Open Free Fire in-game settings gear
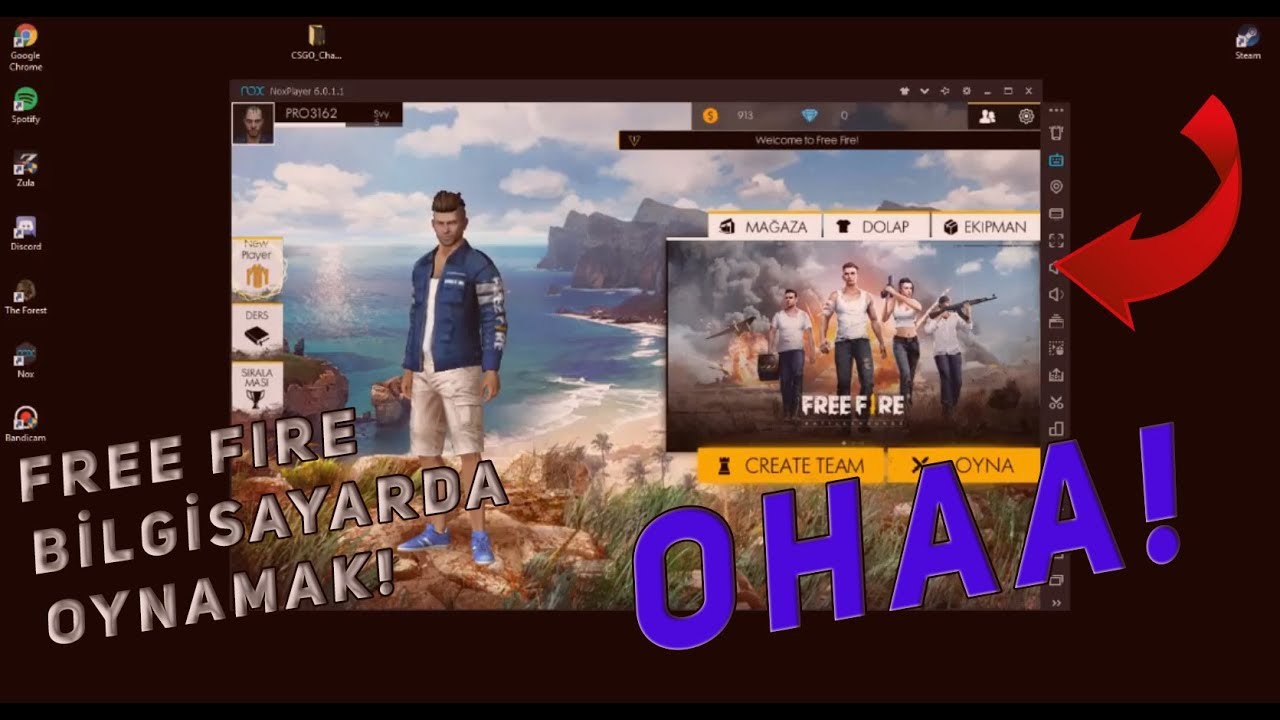1280x720 pixels. (1026, 116)
